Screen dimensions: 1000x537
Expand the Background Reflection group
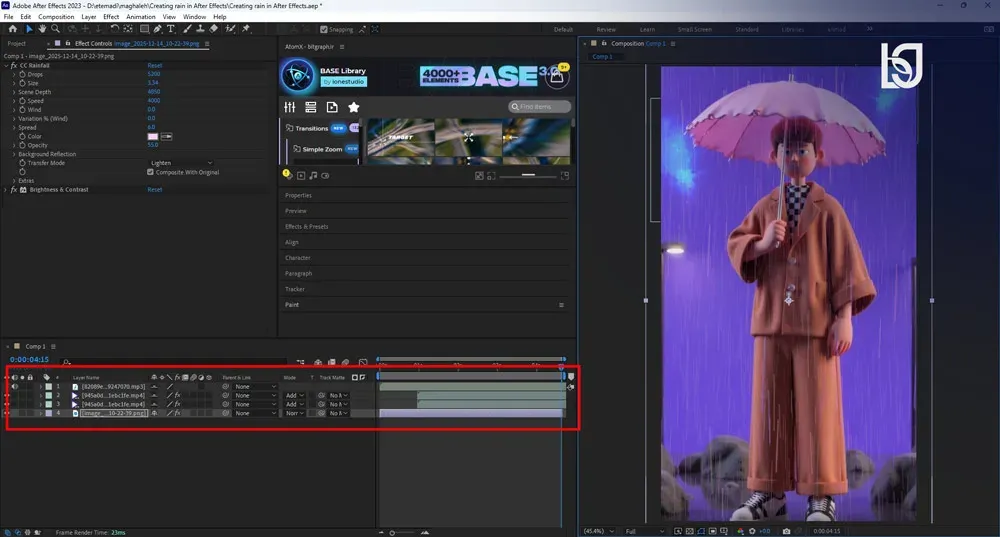[14, 154]
